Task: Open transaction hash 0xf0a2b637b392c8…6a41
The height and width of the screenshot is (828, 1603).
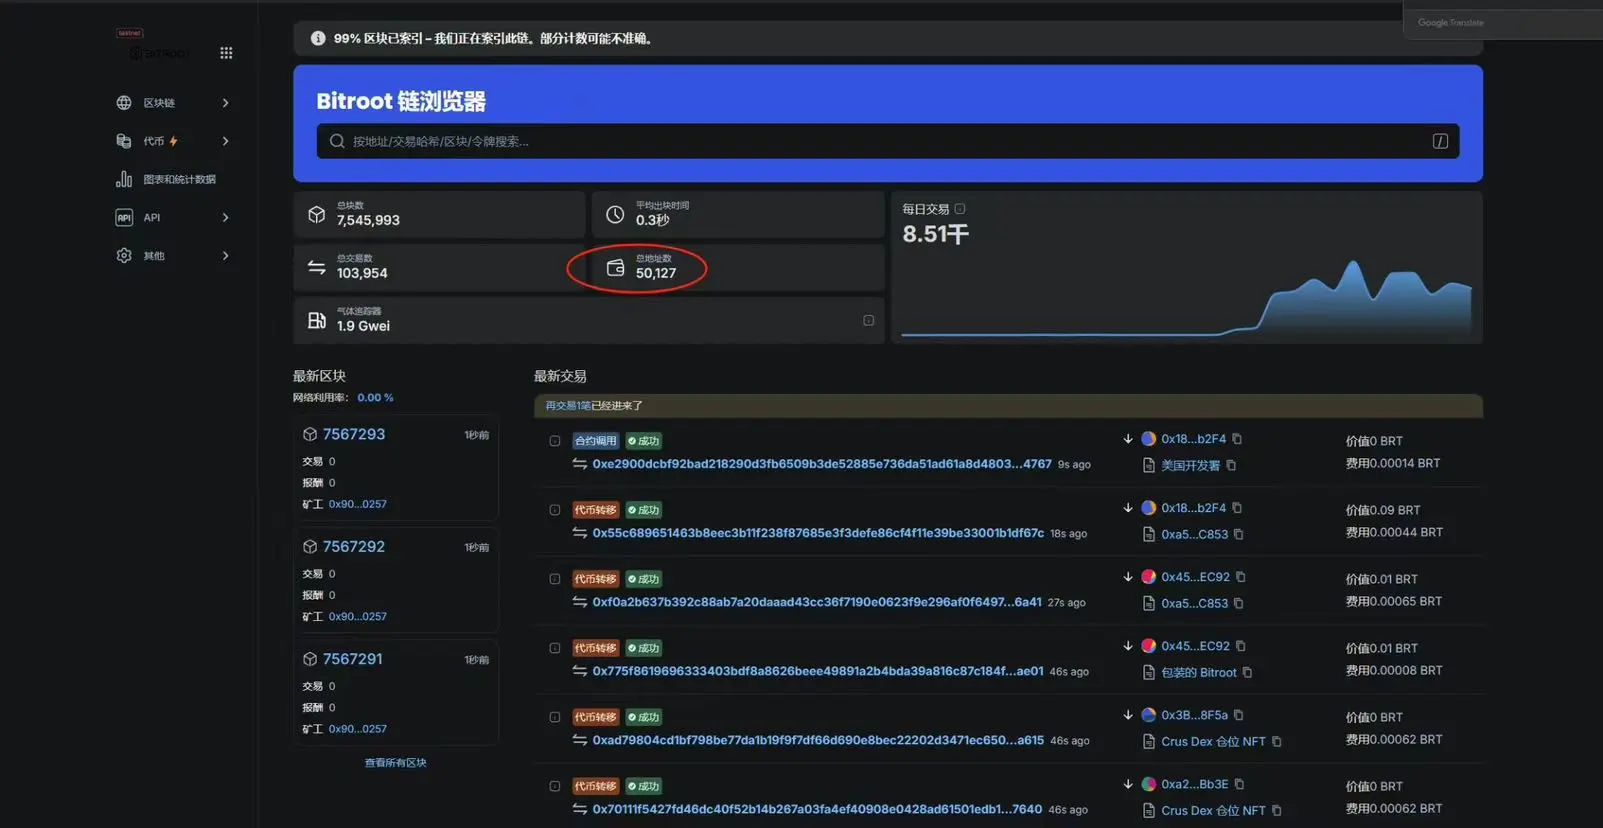Action: click(817, 602)
